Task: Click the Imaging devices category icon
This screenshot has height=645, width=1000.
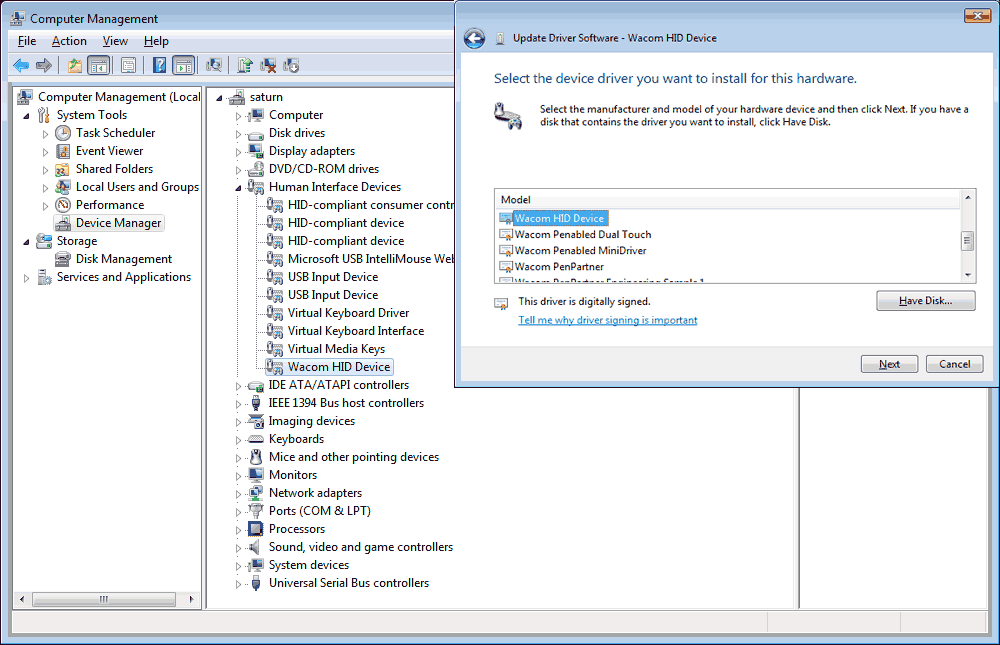Action: coord(256,421)
